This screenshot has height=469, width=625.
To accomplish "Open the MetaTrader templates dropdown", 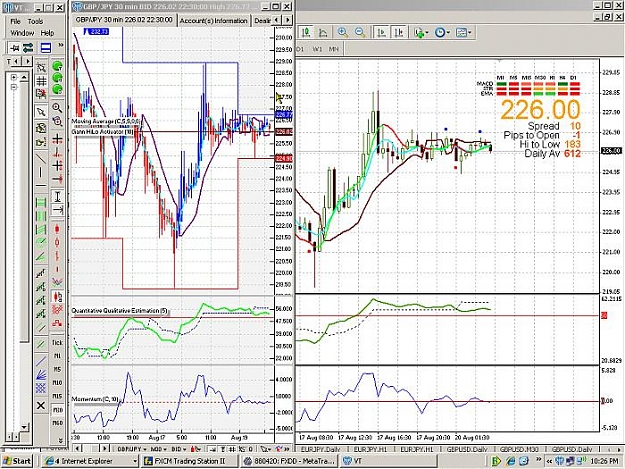I will point(463,32).
